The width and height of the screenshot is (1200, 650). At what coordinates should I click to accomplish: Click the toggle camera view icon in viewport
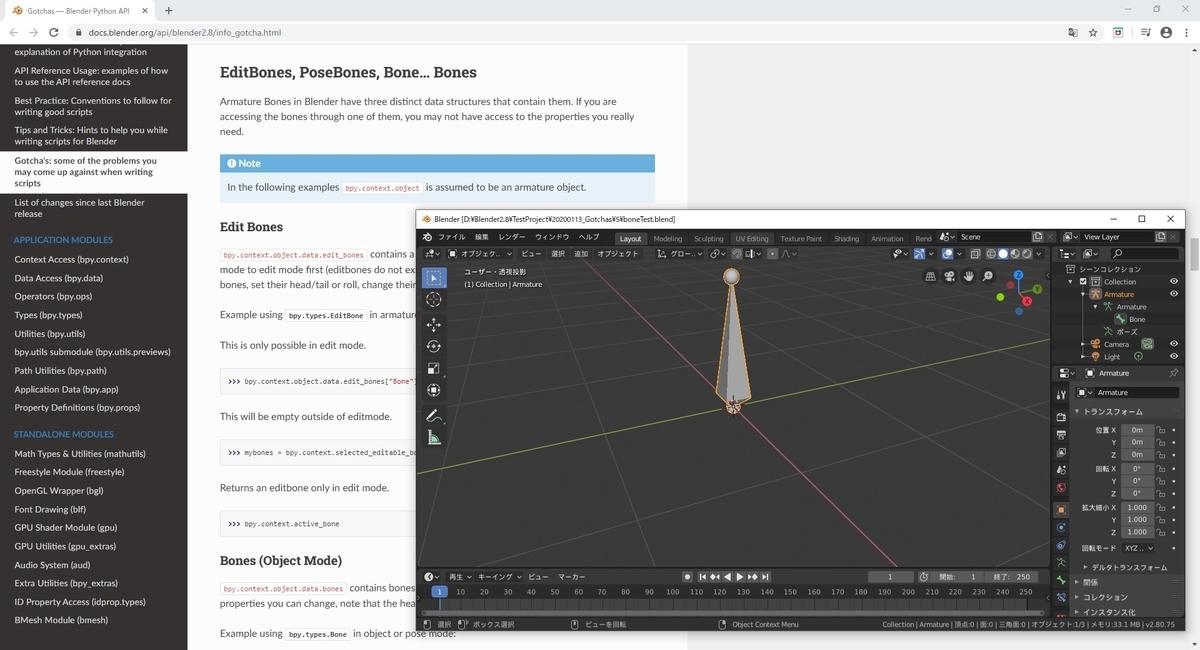[949, 276]
